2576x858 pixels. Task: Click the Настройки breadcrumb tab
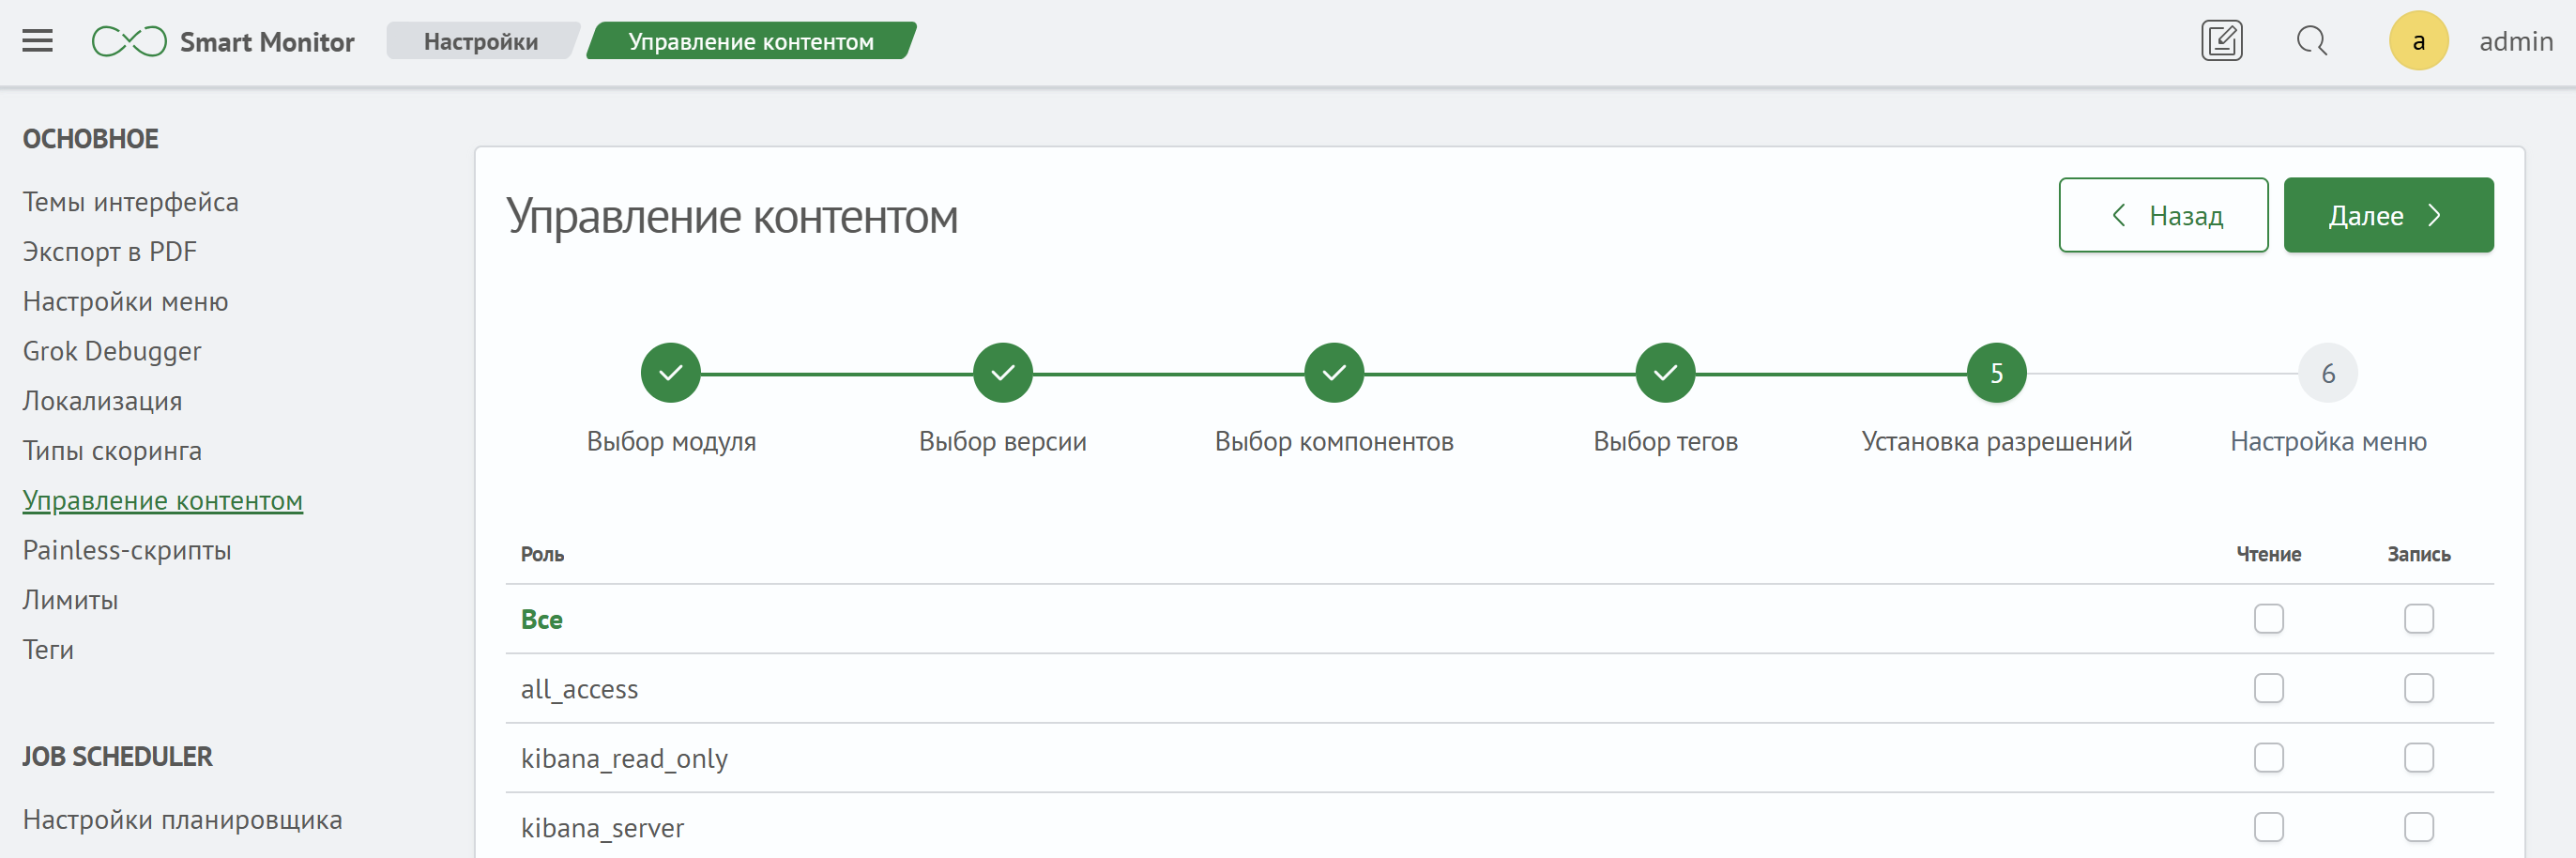point(480,41)
